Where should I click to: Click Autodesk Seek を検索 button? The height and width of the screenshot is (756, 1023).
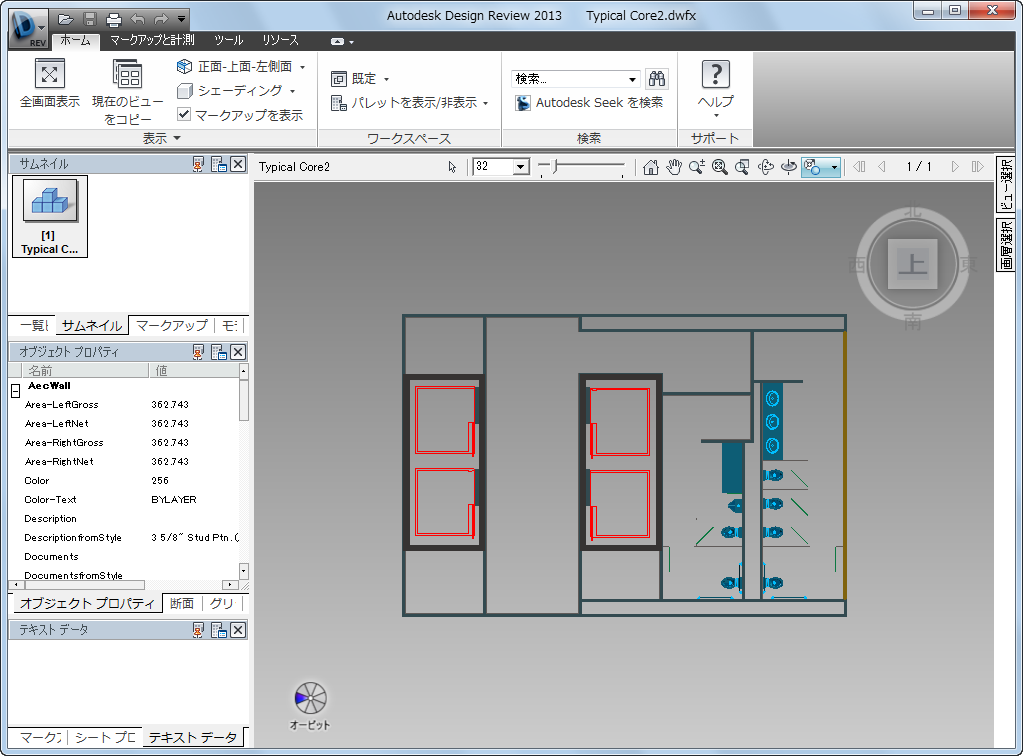click(x=589, y=102)
